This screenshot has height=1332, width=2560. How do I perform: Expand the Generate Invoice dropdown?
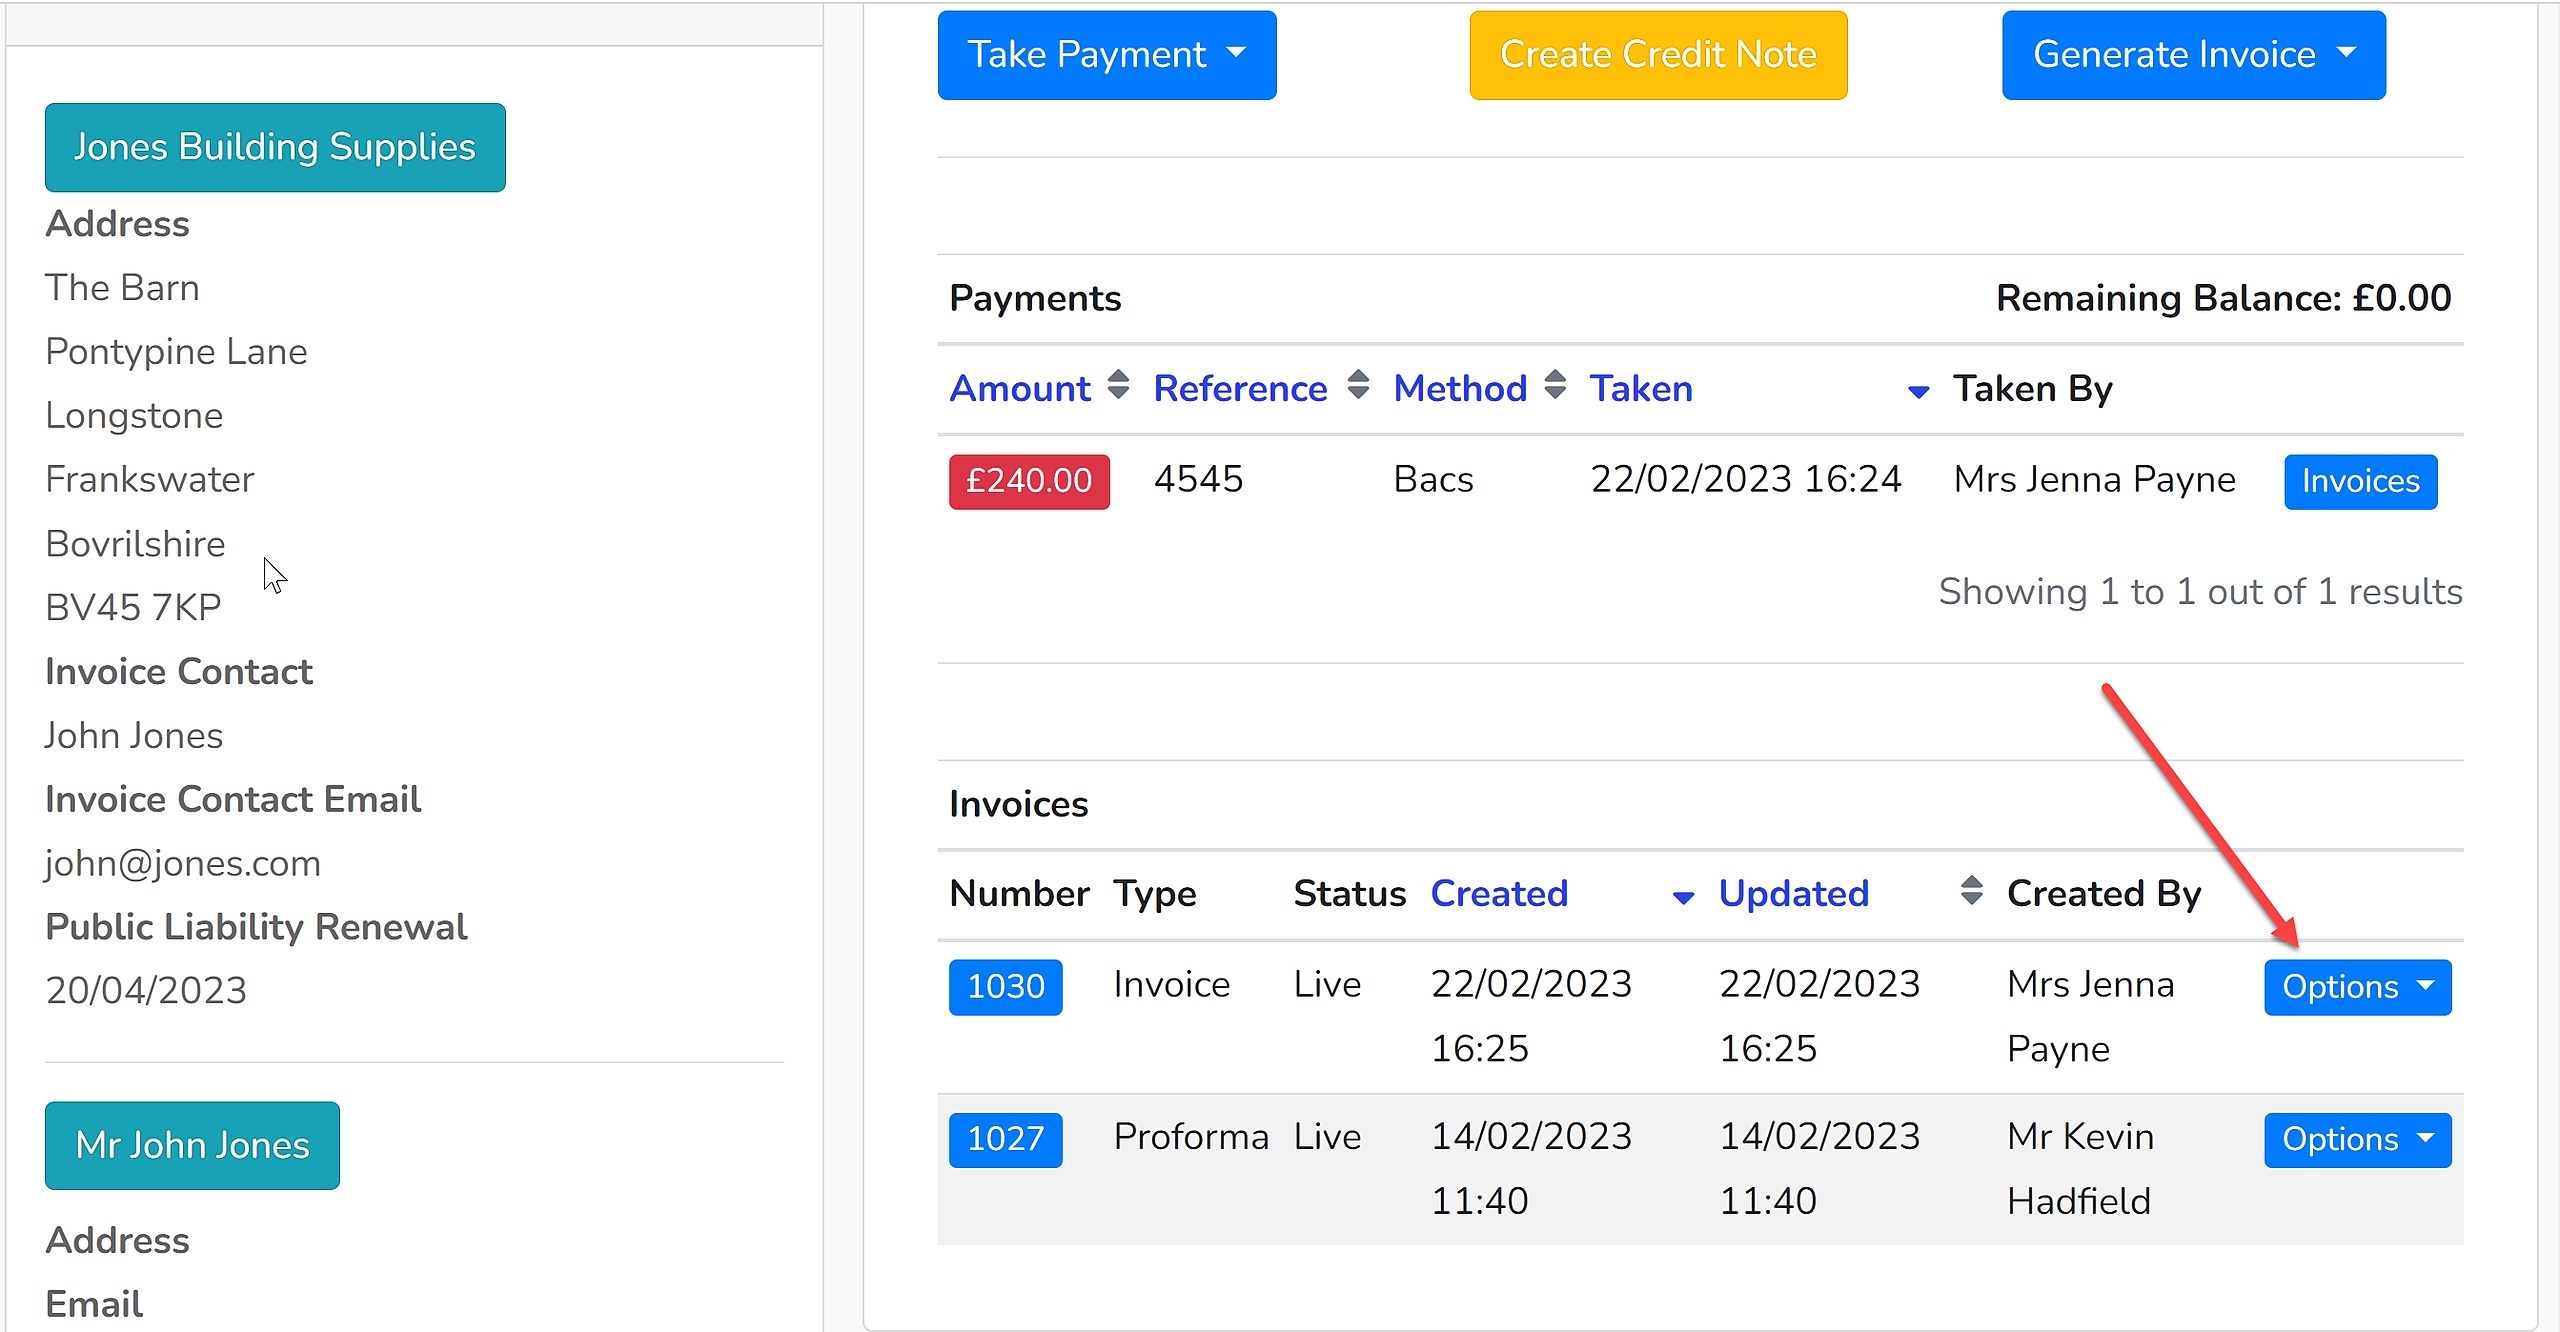(2193, 55)
